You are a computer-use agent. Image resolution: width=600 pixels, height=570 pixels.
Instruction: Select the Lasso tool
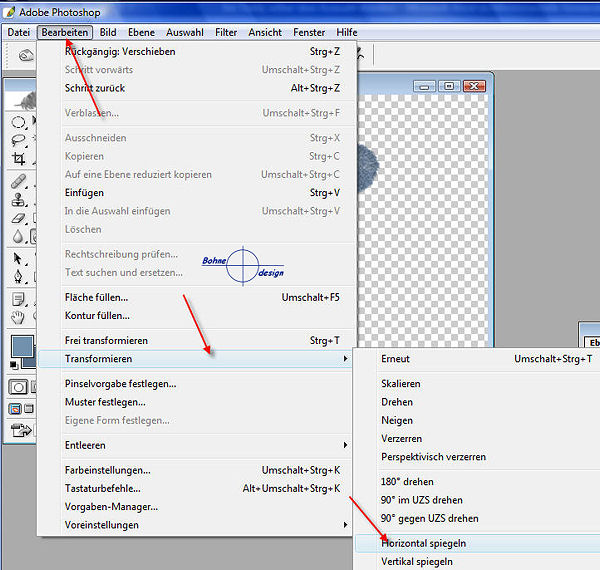[18, 139]
